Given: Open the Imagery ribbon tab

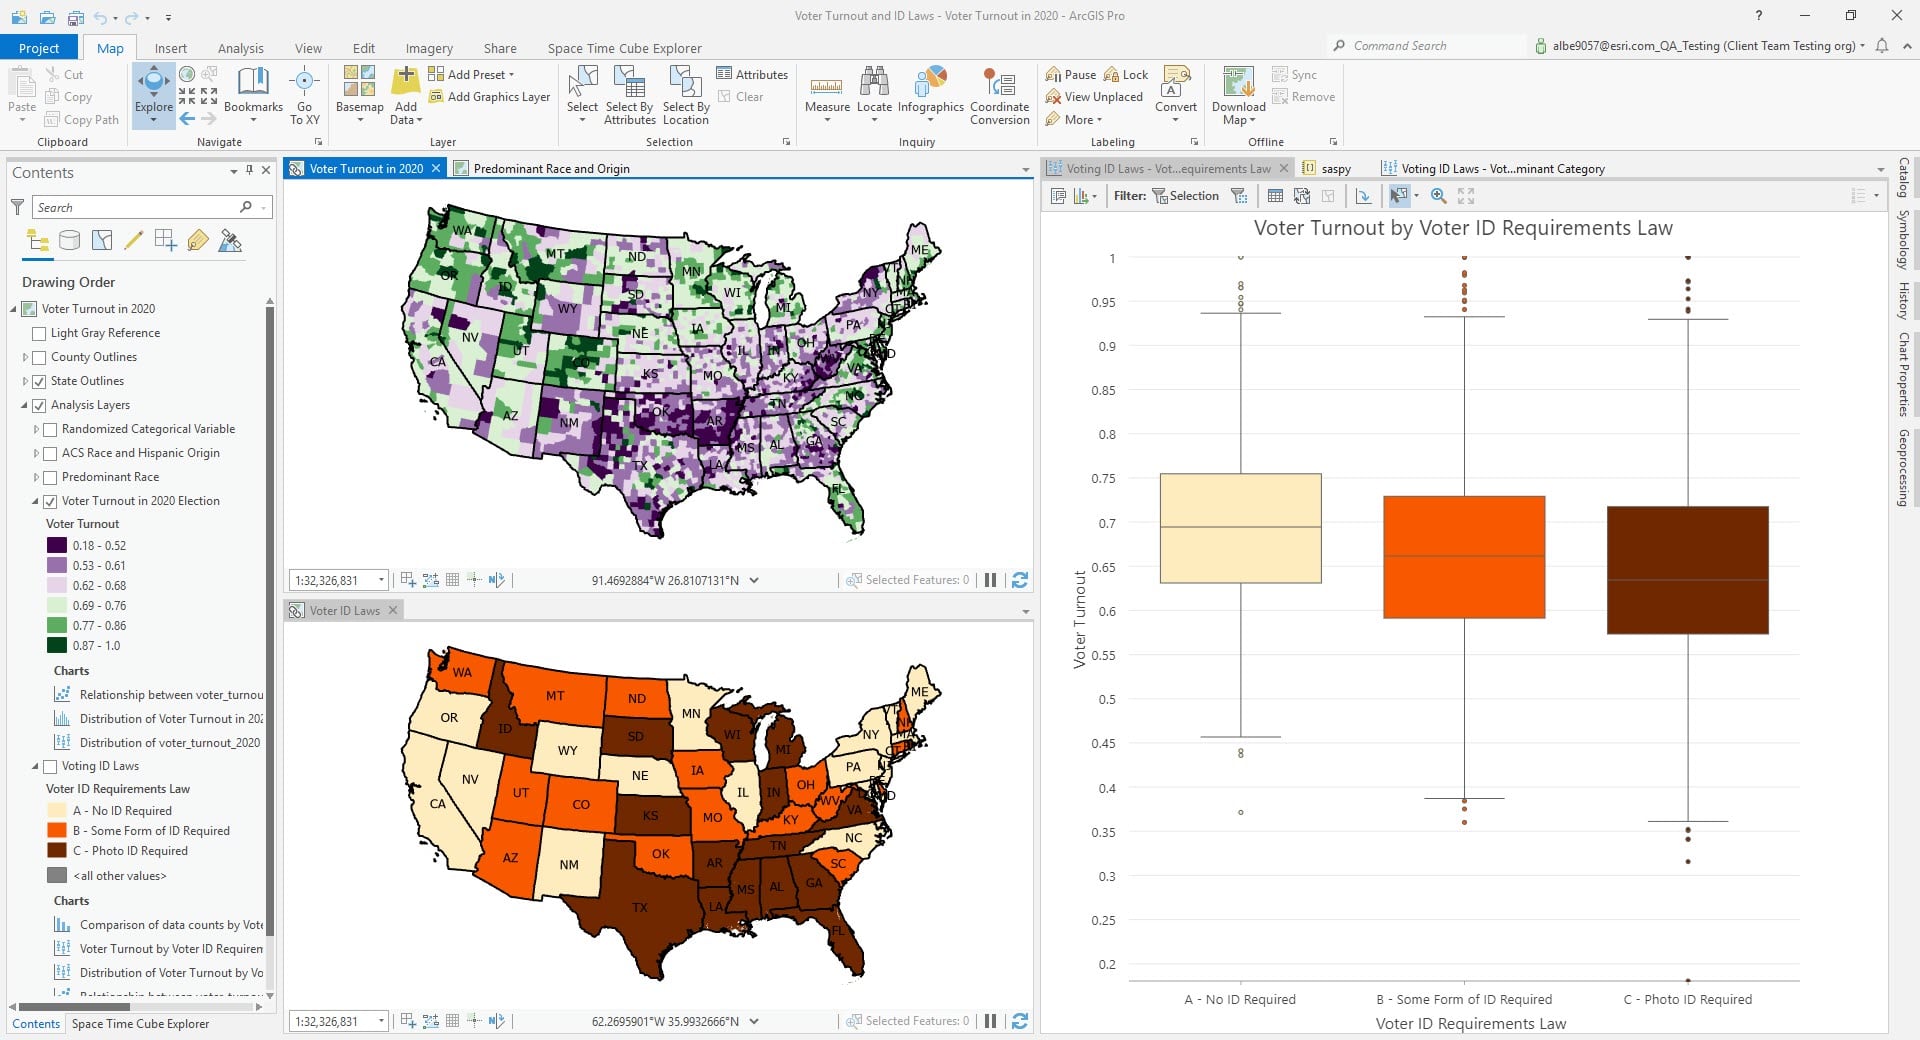Looking at the screenshot, I should point(429,48).
